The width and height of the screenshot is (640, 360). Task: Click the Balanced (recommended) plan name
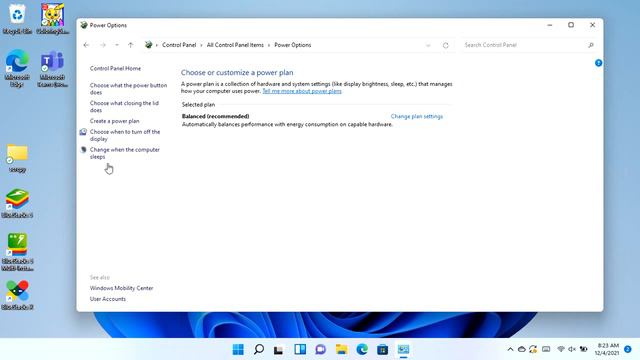(x=216, y=116)
